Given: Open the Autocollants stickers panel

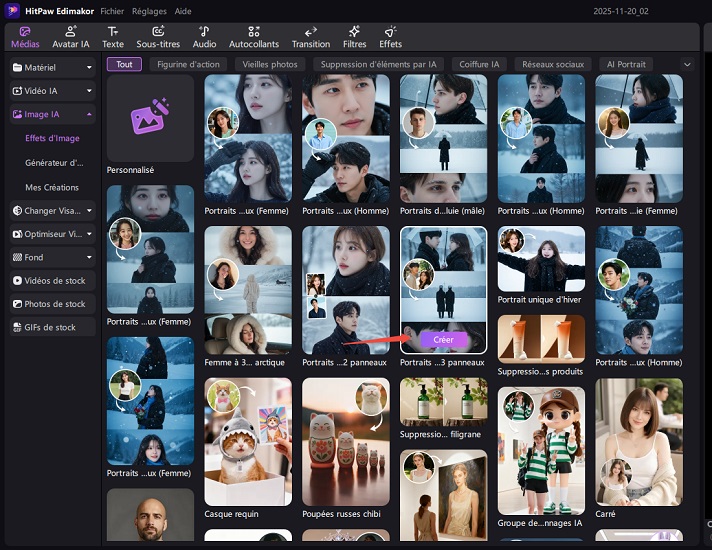Looking at the screenshot, I should [x=254, y=37].
